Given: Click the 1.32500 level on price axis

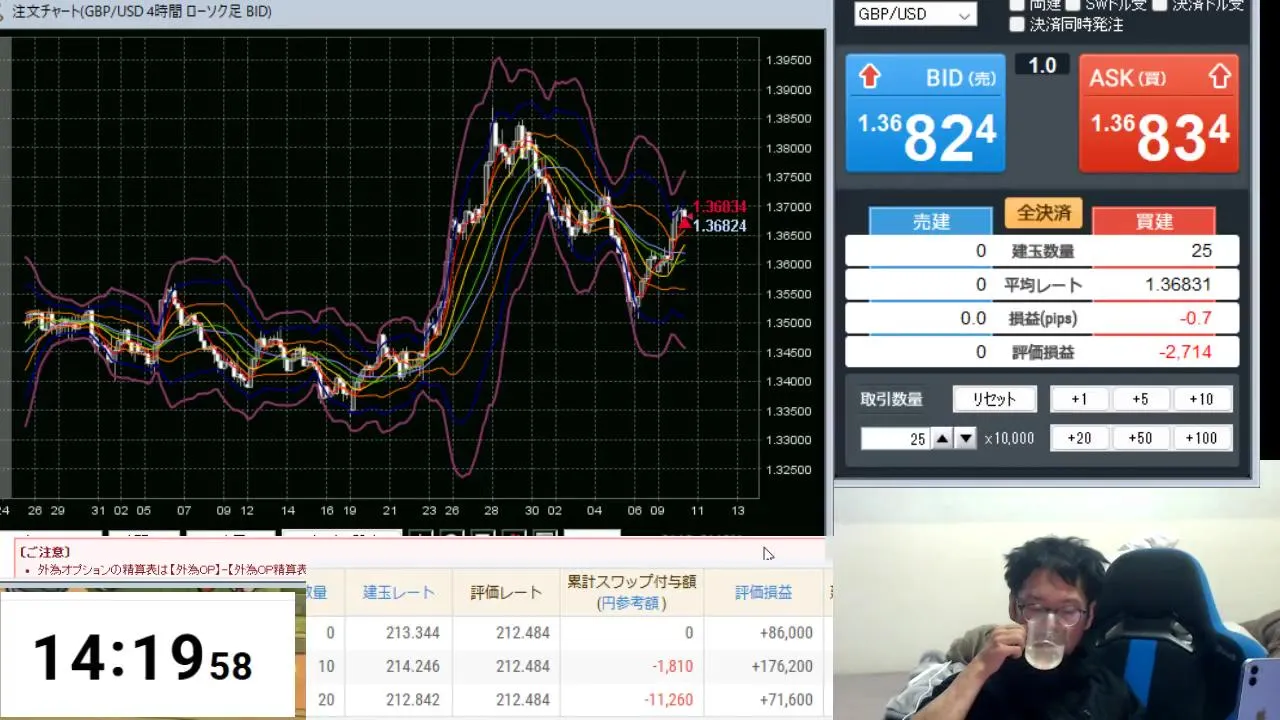Looking at the screenshot, I should point(788,470).
